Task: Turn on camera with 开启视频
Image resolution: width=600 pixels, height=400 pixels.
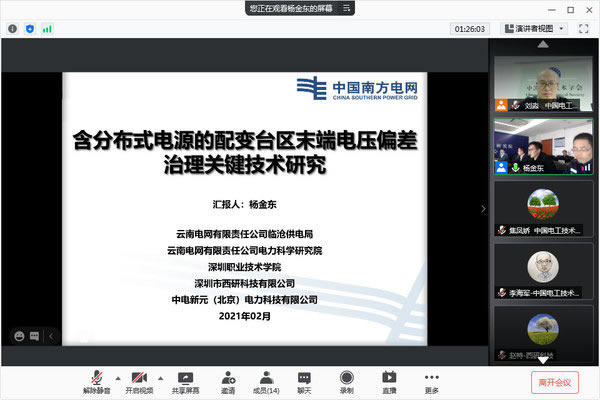Action: point(140,380)
